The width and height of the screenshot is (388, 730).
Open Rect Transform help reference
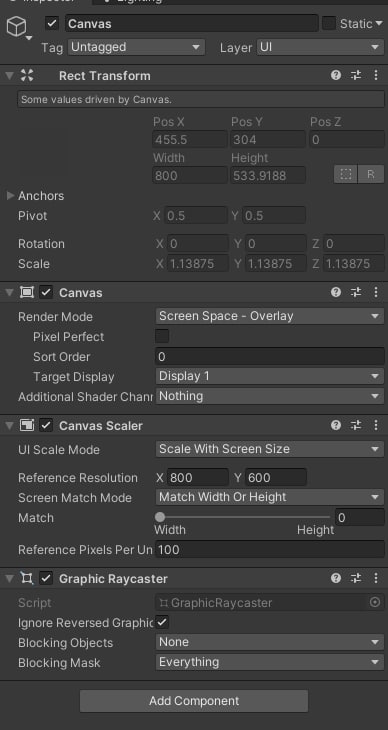(335, 75)
